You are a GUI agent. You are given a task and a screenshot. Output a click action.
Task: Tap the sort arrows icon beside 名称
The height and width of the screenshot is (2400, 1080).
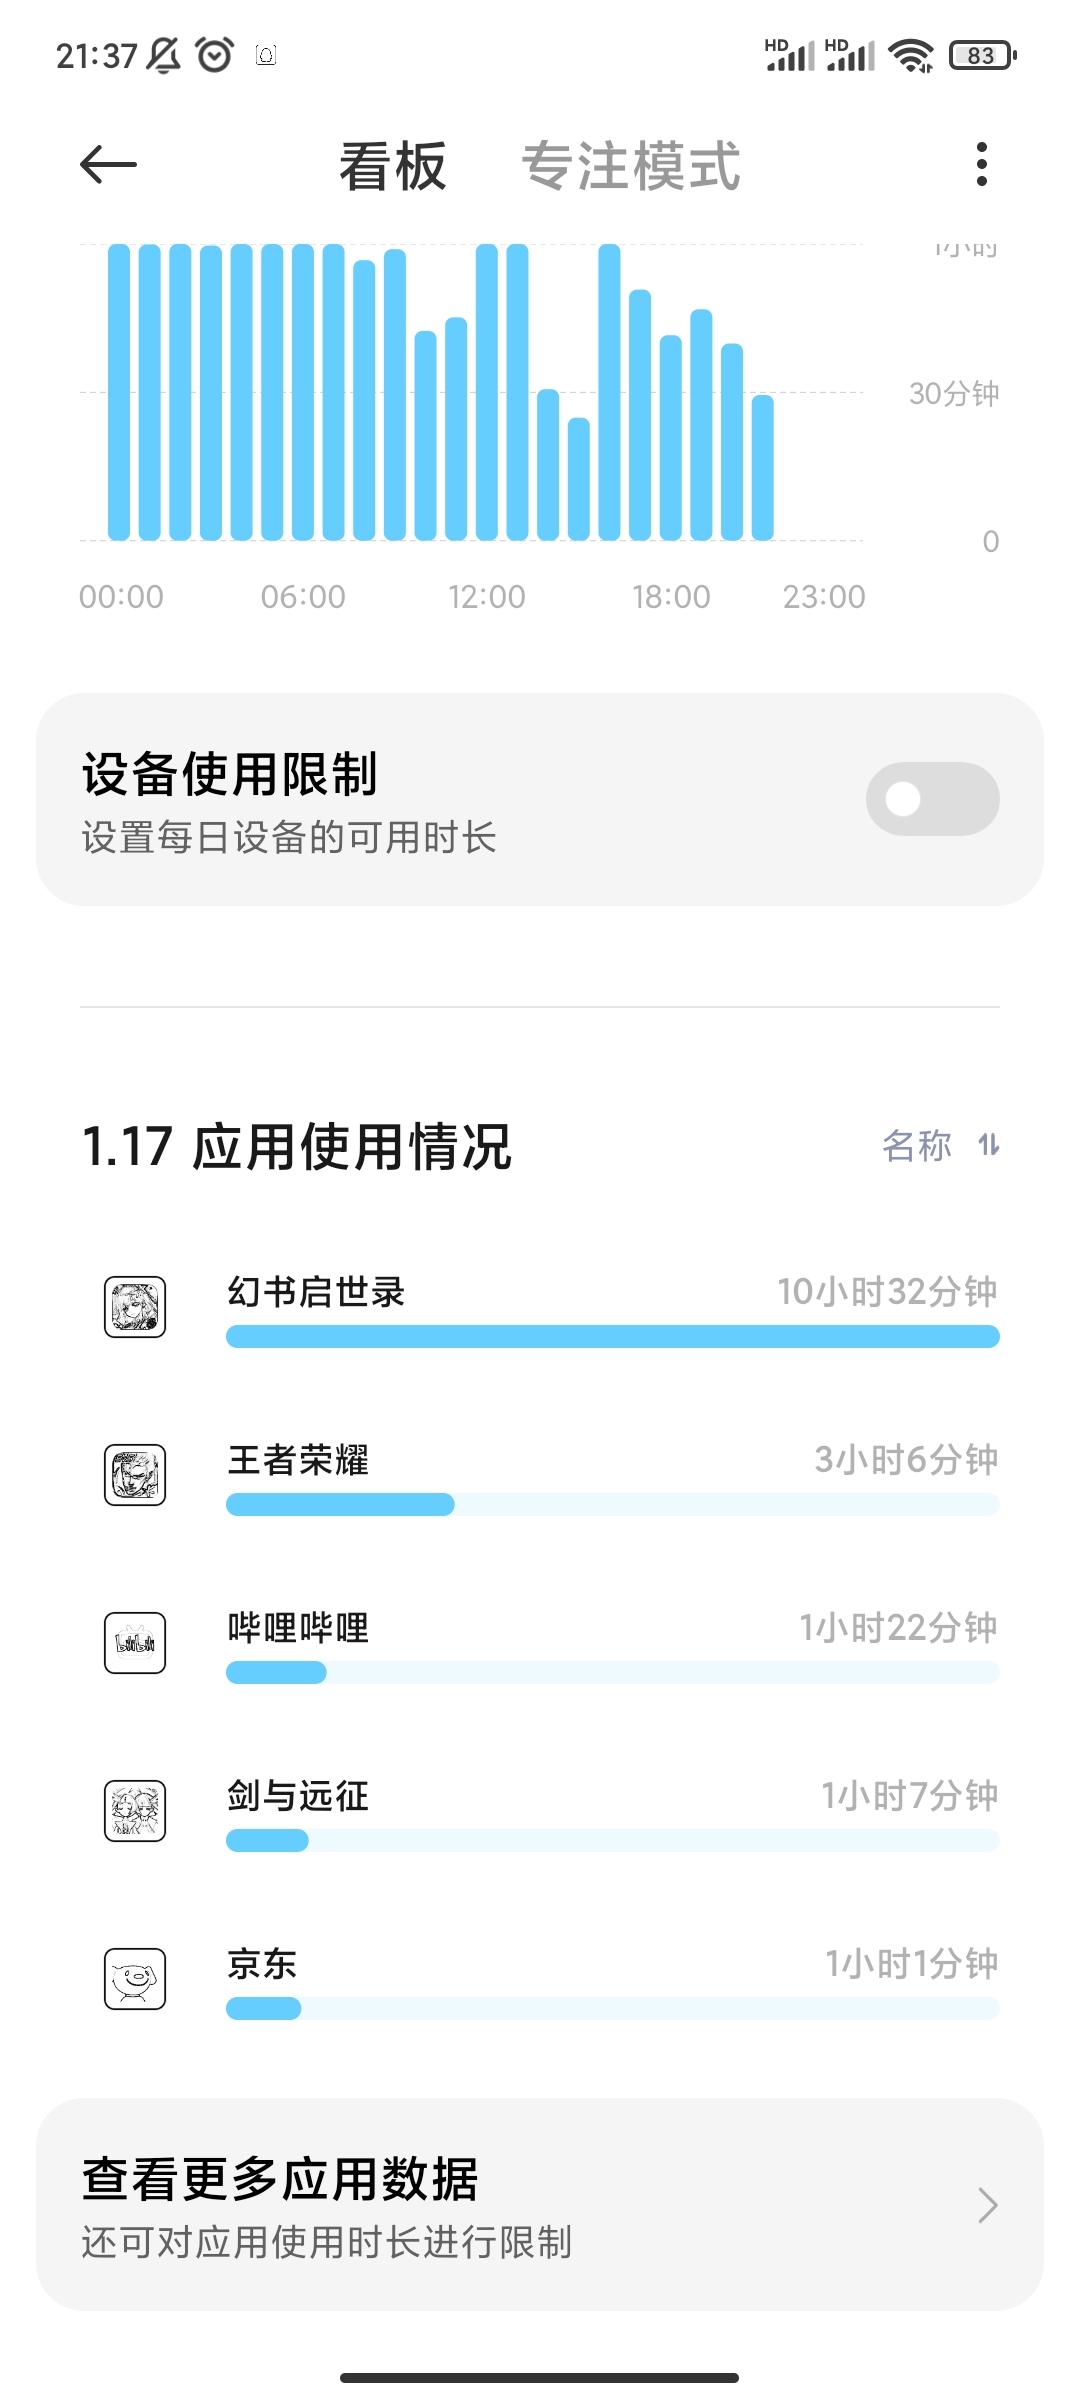(x=989, y=1145)
